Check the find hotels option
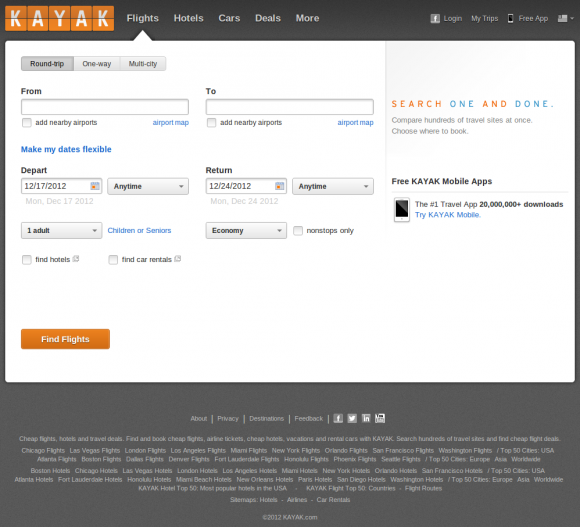Screen dimensions: 580x527 27,260
